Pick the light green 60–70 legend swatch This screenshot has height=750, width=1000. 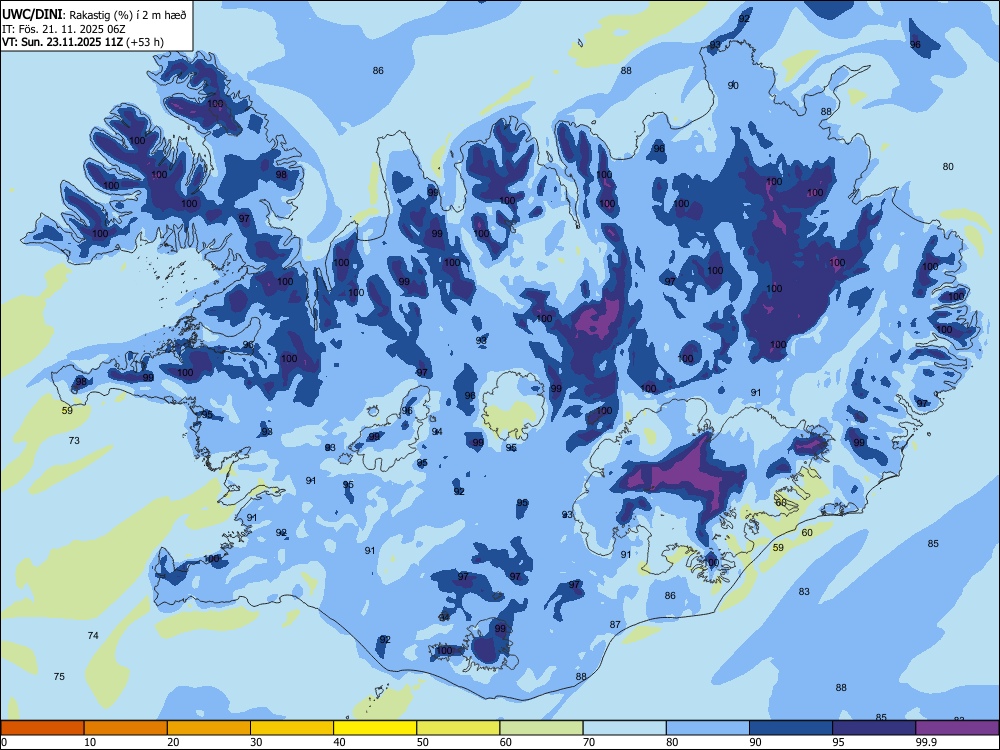tap(541, 728)
